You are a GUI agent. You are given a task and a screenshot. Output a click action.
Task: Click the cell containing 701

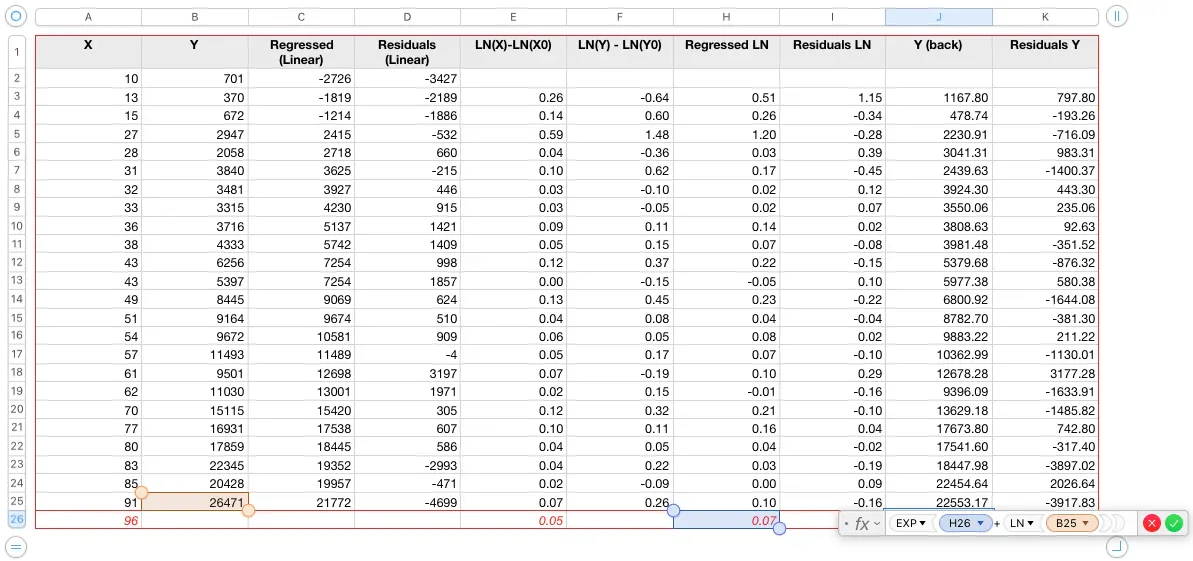tap(195, 78)
